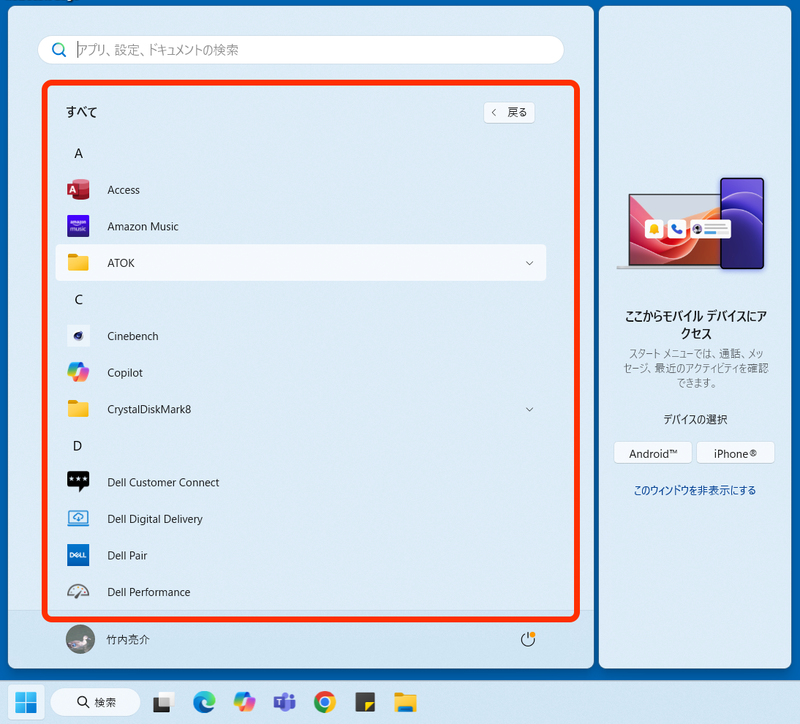Image resolution: width=800 pixels, height=724 pixels.
Task: Click このウィンドウを非表示にする link
Action: tap(694, 490)
